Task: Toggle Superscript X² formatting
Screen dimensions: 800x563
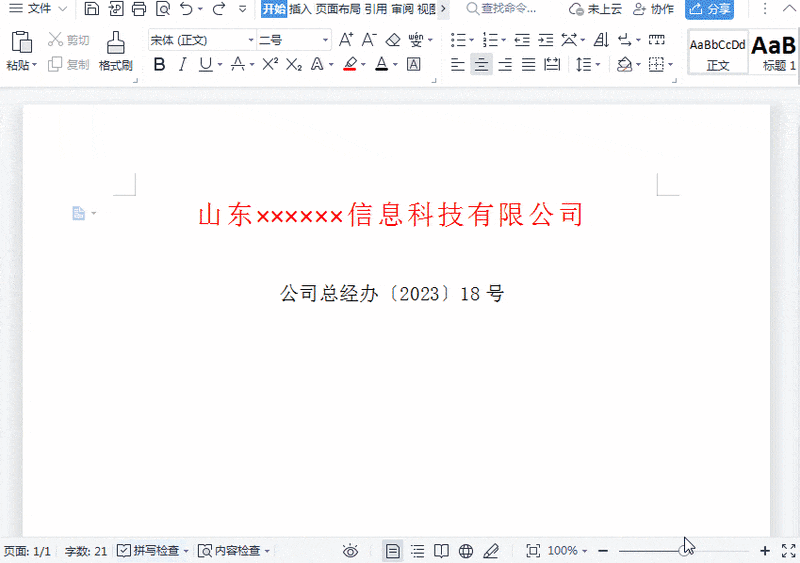Action: (270, 64)
